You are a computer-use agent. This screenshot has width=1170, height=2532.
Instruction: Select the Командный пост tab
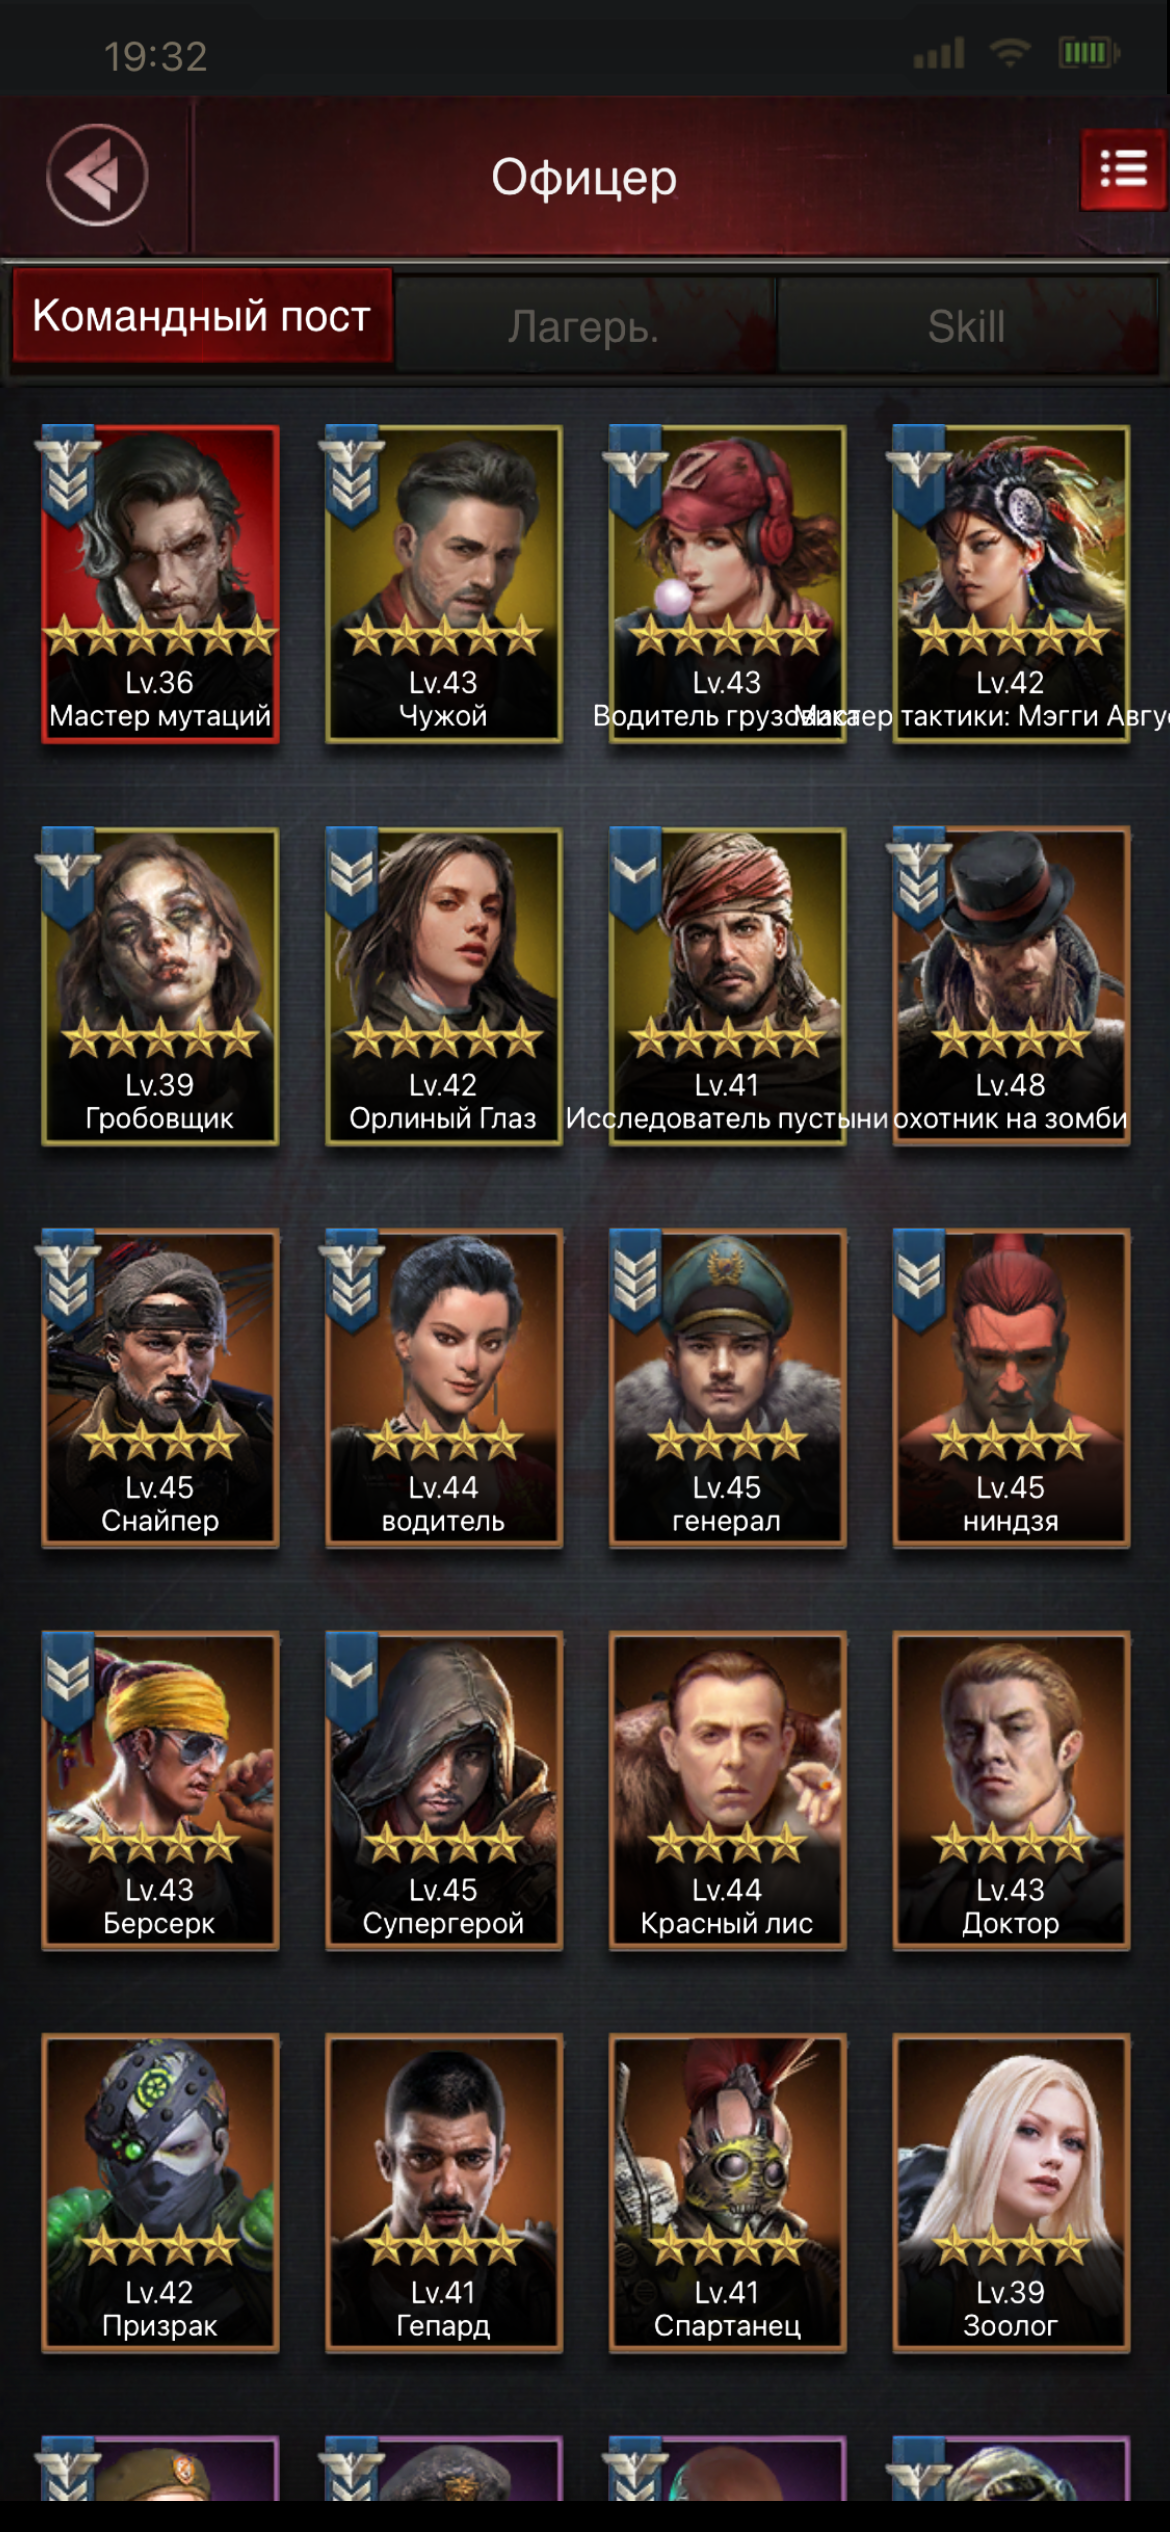(201, 317)
